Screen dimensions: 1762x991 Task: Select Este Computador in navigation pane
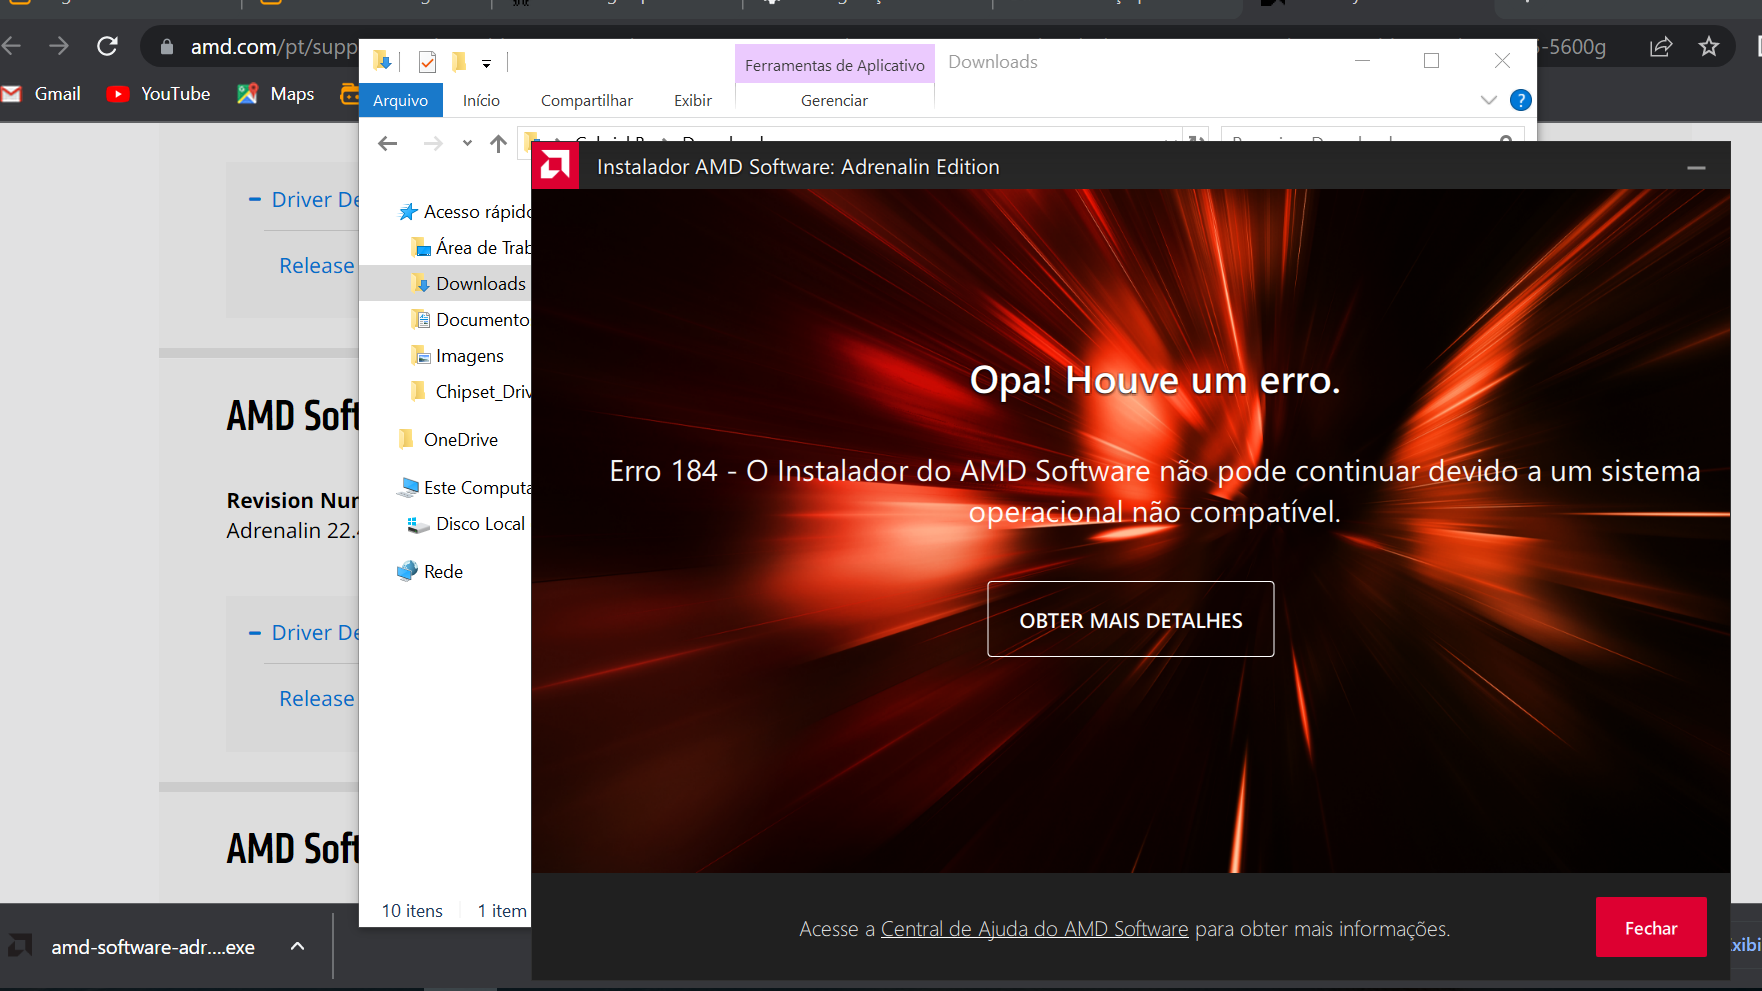tap(466, 488)
